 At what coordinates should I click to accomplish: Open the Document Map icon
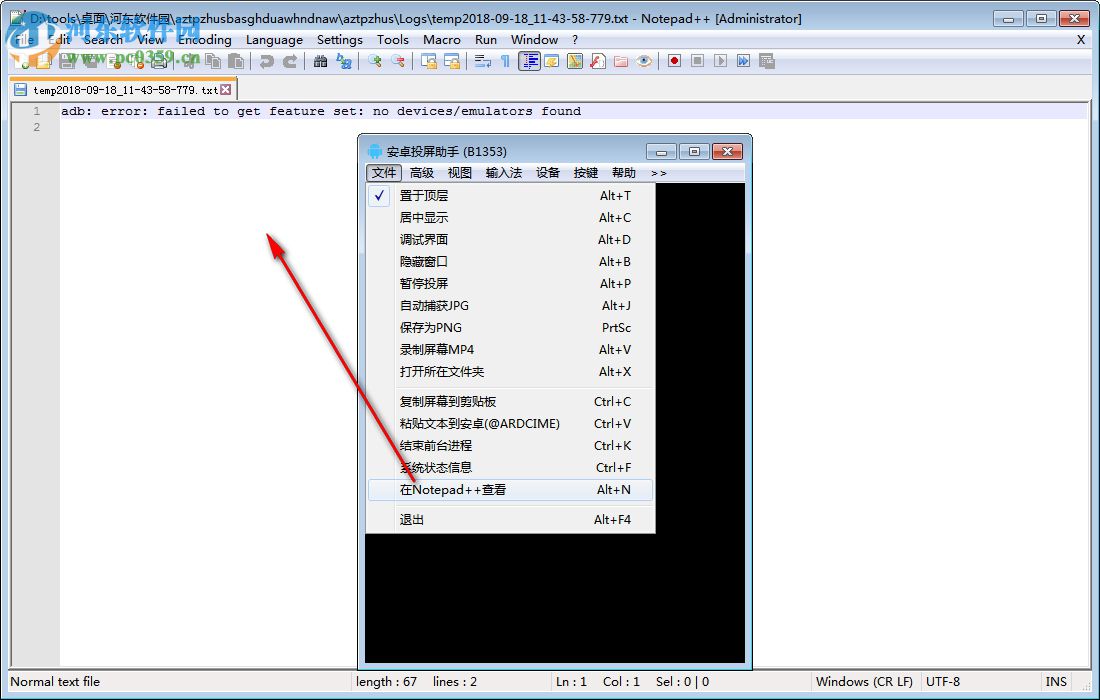tap(575, 62)
